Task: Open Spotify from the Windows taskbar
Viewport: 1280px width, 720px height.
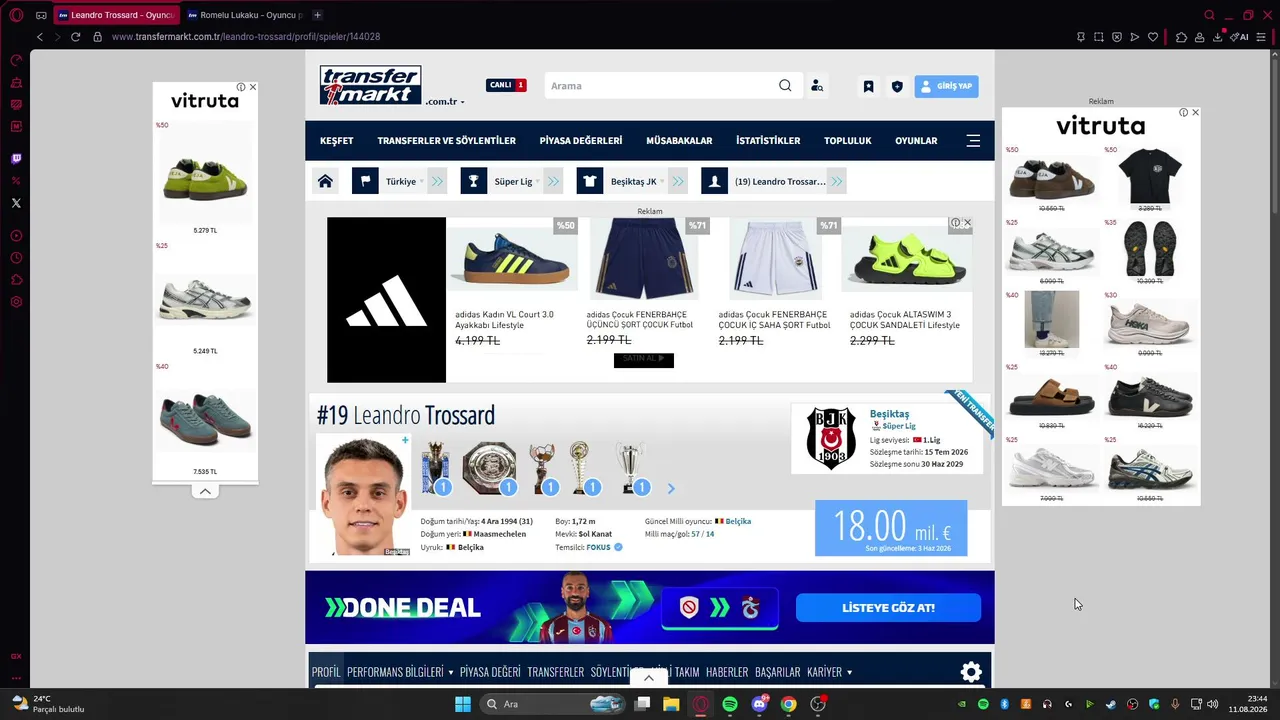Action: click(x=730, y=704)
